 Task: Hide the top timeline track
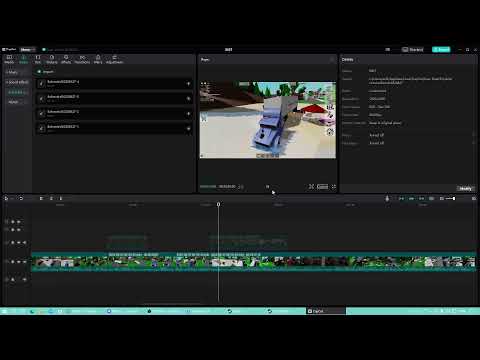click(19, 222)
